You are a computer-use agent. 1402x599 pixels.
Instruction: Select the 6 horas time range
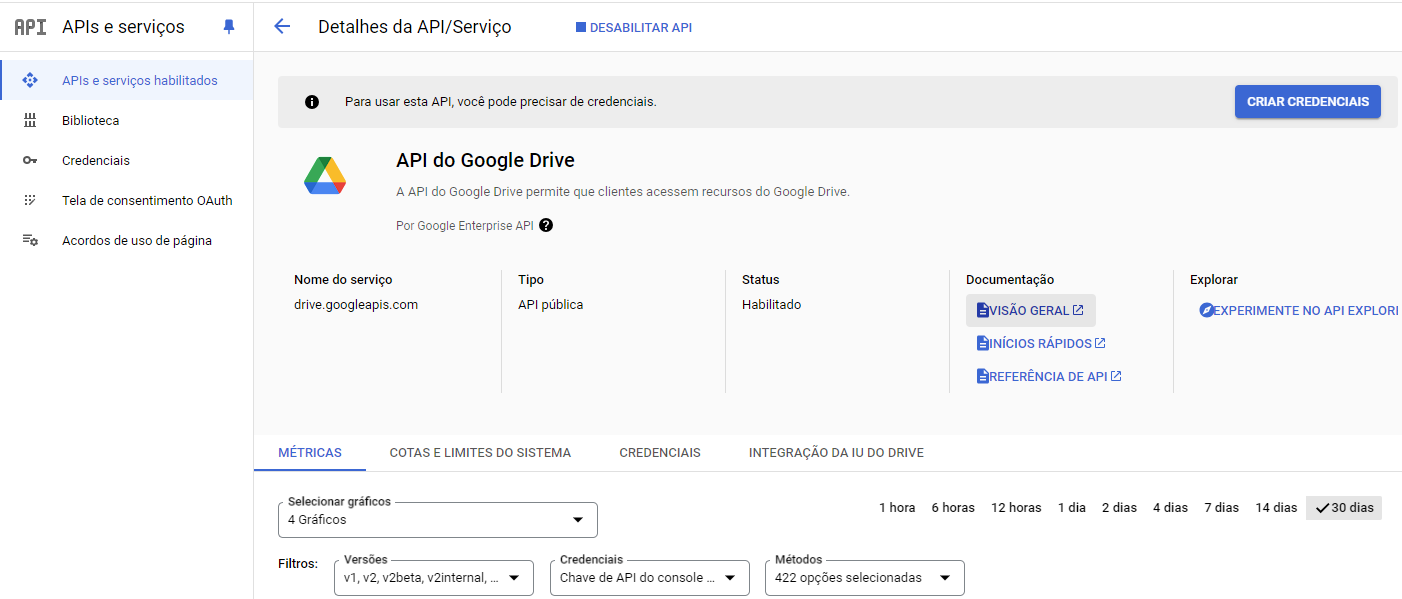pos(953,507)
